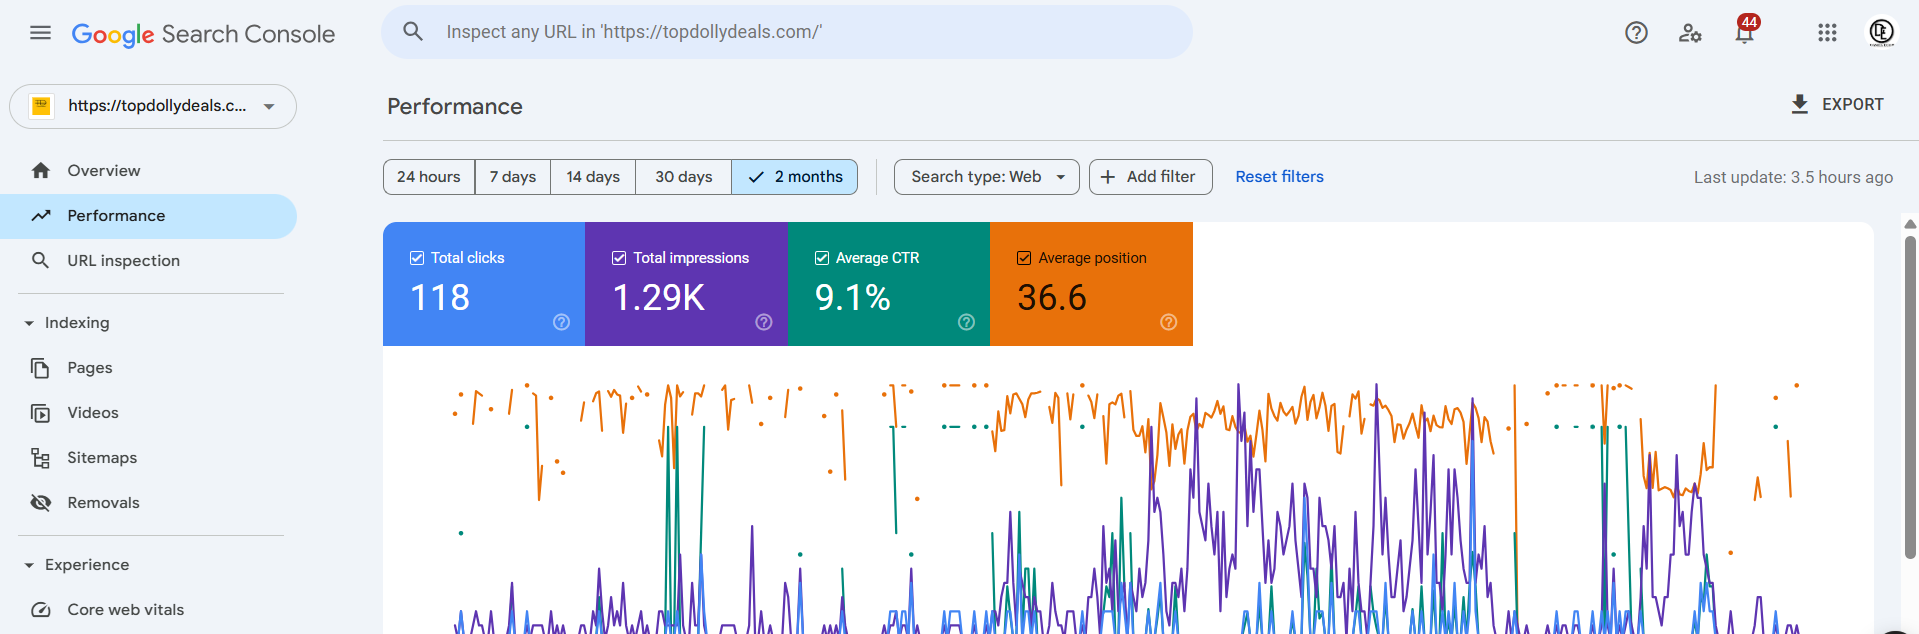Open the notifications bell icon
The width and height of the screenshot is (1919, 634).
[x=1744, y=33]
